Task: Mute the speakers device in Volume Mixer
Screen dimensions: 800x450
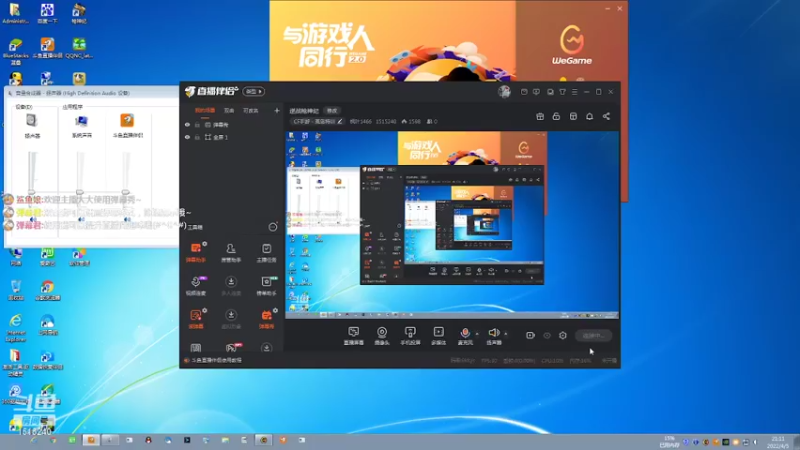Action: click(33, 219)
